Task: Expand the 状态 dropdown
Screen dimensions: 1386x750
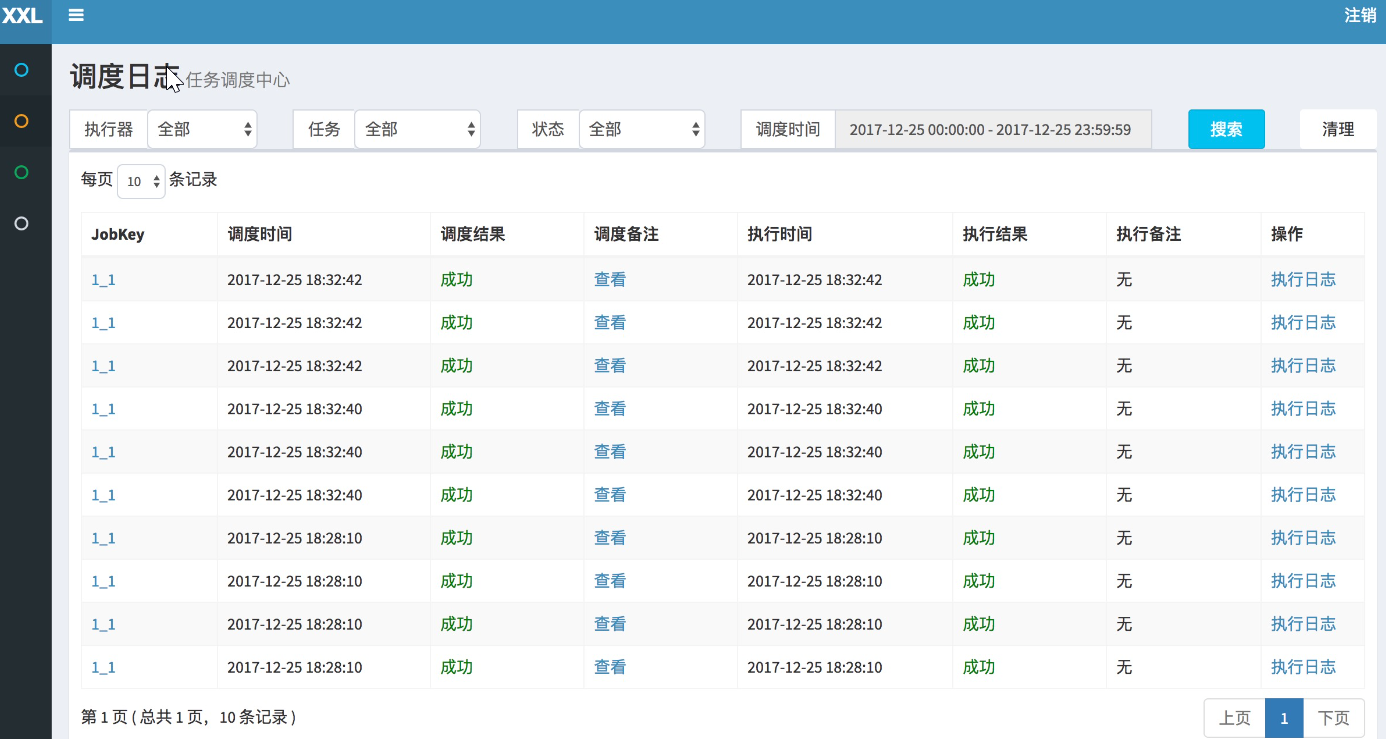Action: coord(642,129)
